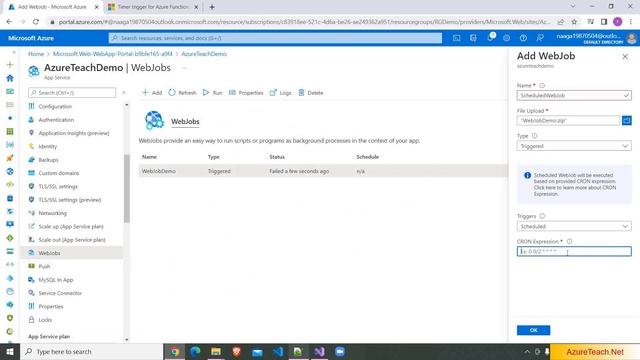Open Application Insights (preview) menu item
Viewport: 640px width, 360px height.
pos(73,133)
